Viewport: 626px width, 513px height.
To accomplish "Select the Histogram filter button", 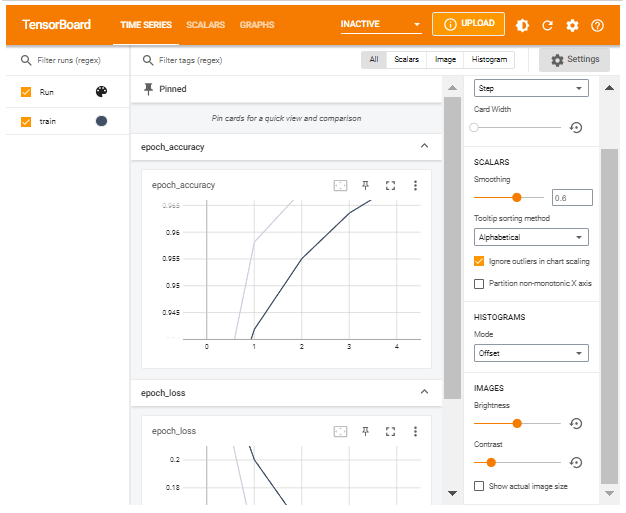I will [489, 60].
